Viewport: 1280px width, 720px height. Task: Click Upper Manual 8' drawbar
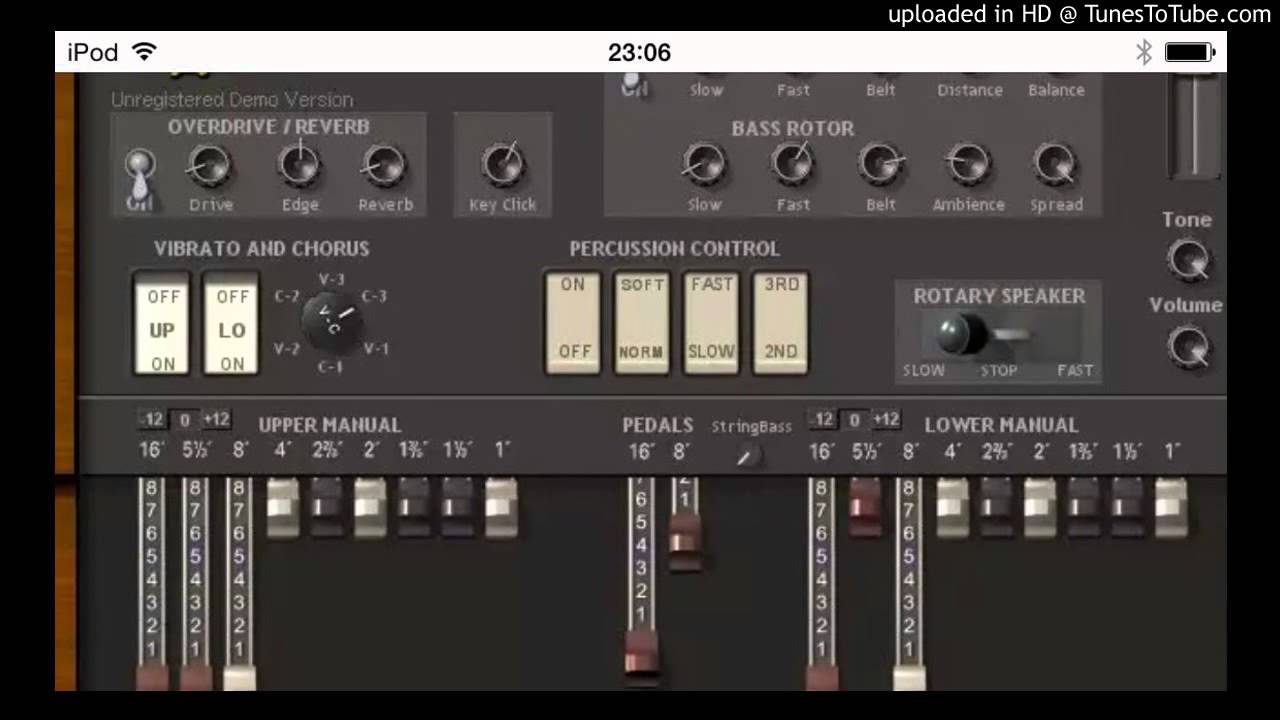click(x=238, y=584)
